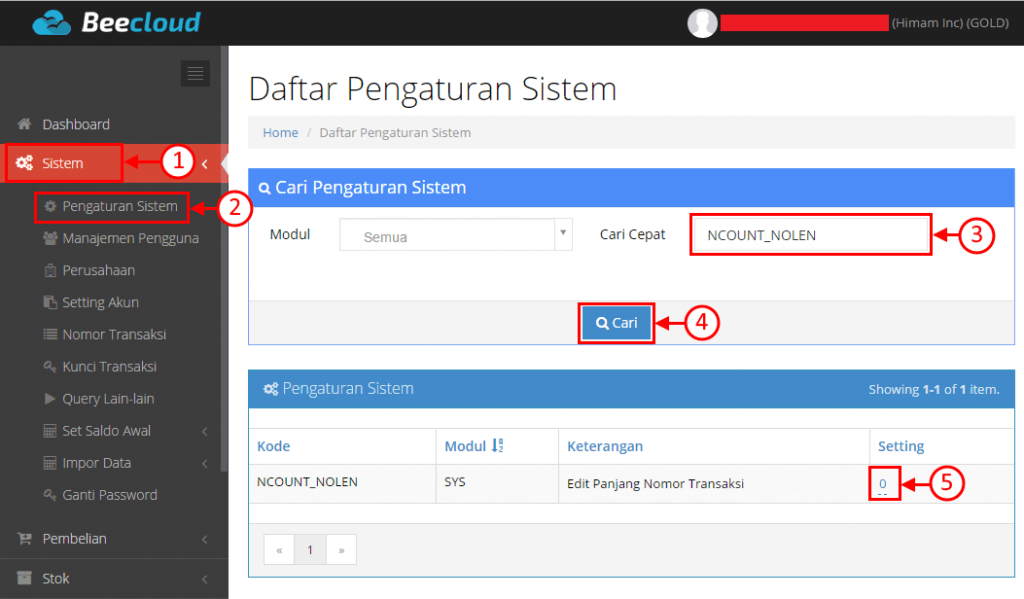Select the Sistem menu item

[63, 163]
